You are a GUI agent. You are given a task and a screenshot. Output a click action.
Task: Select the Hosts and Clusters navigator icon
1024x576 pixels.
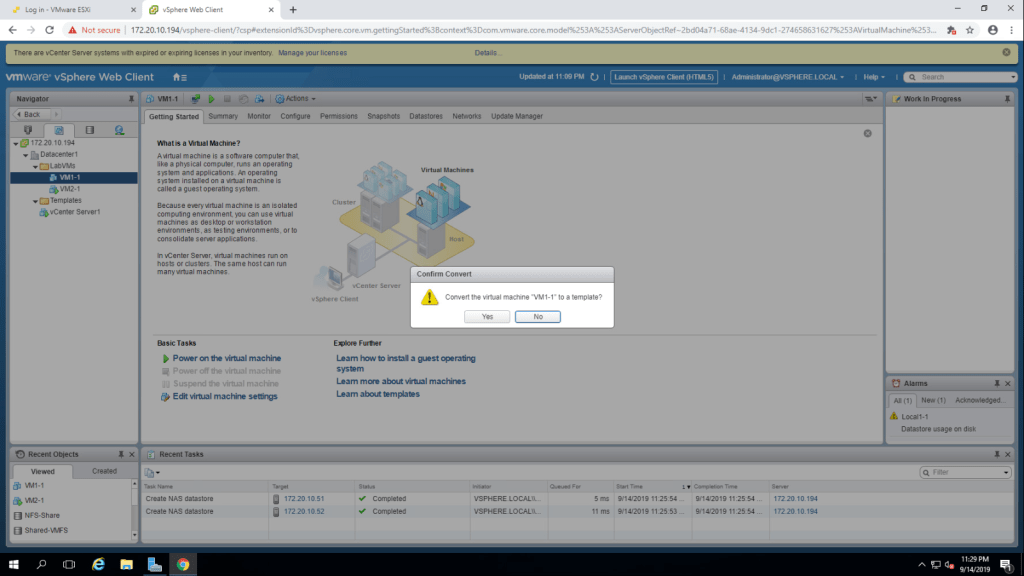(x=28, y=130)
